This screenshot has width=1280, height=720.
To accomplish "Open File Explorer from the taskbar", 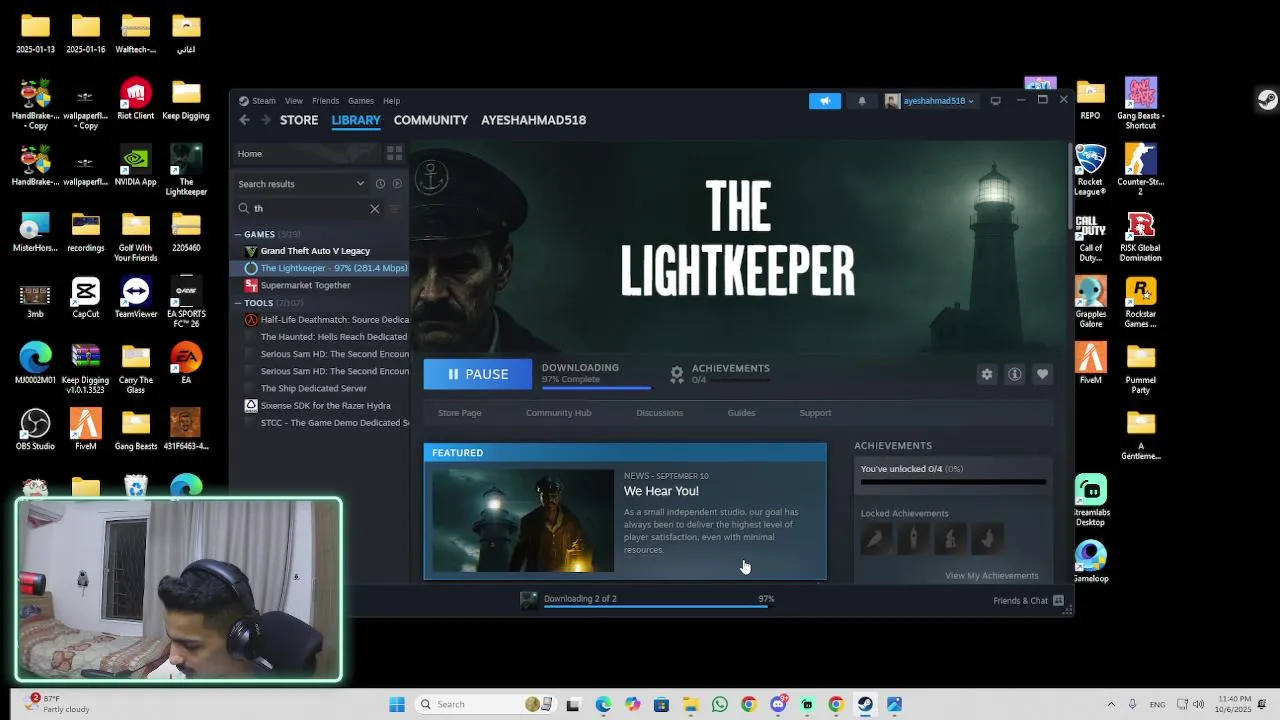I will (x=691, y=704).
